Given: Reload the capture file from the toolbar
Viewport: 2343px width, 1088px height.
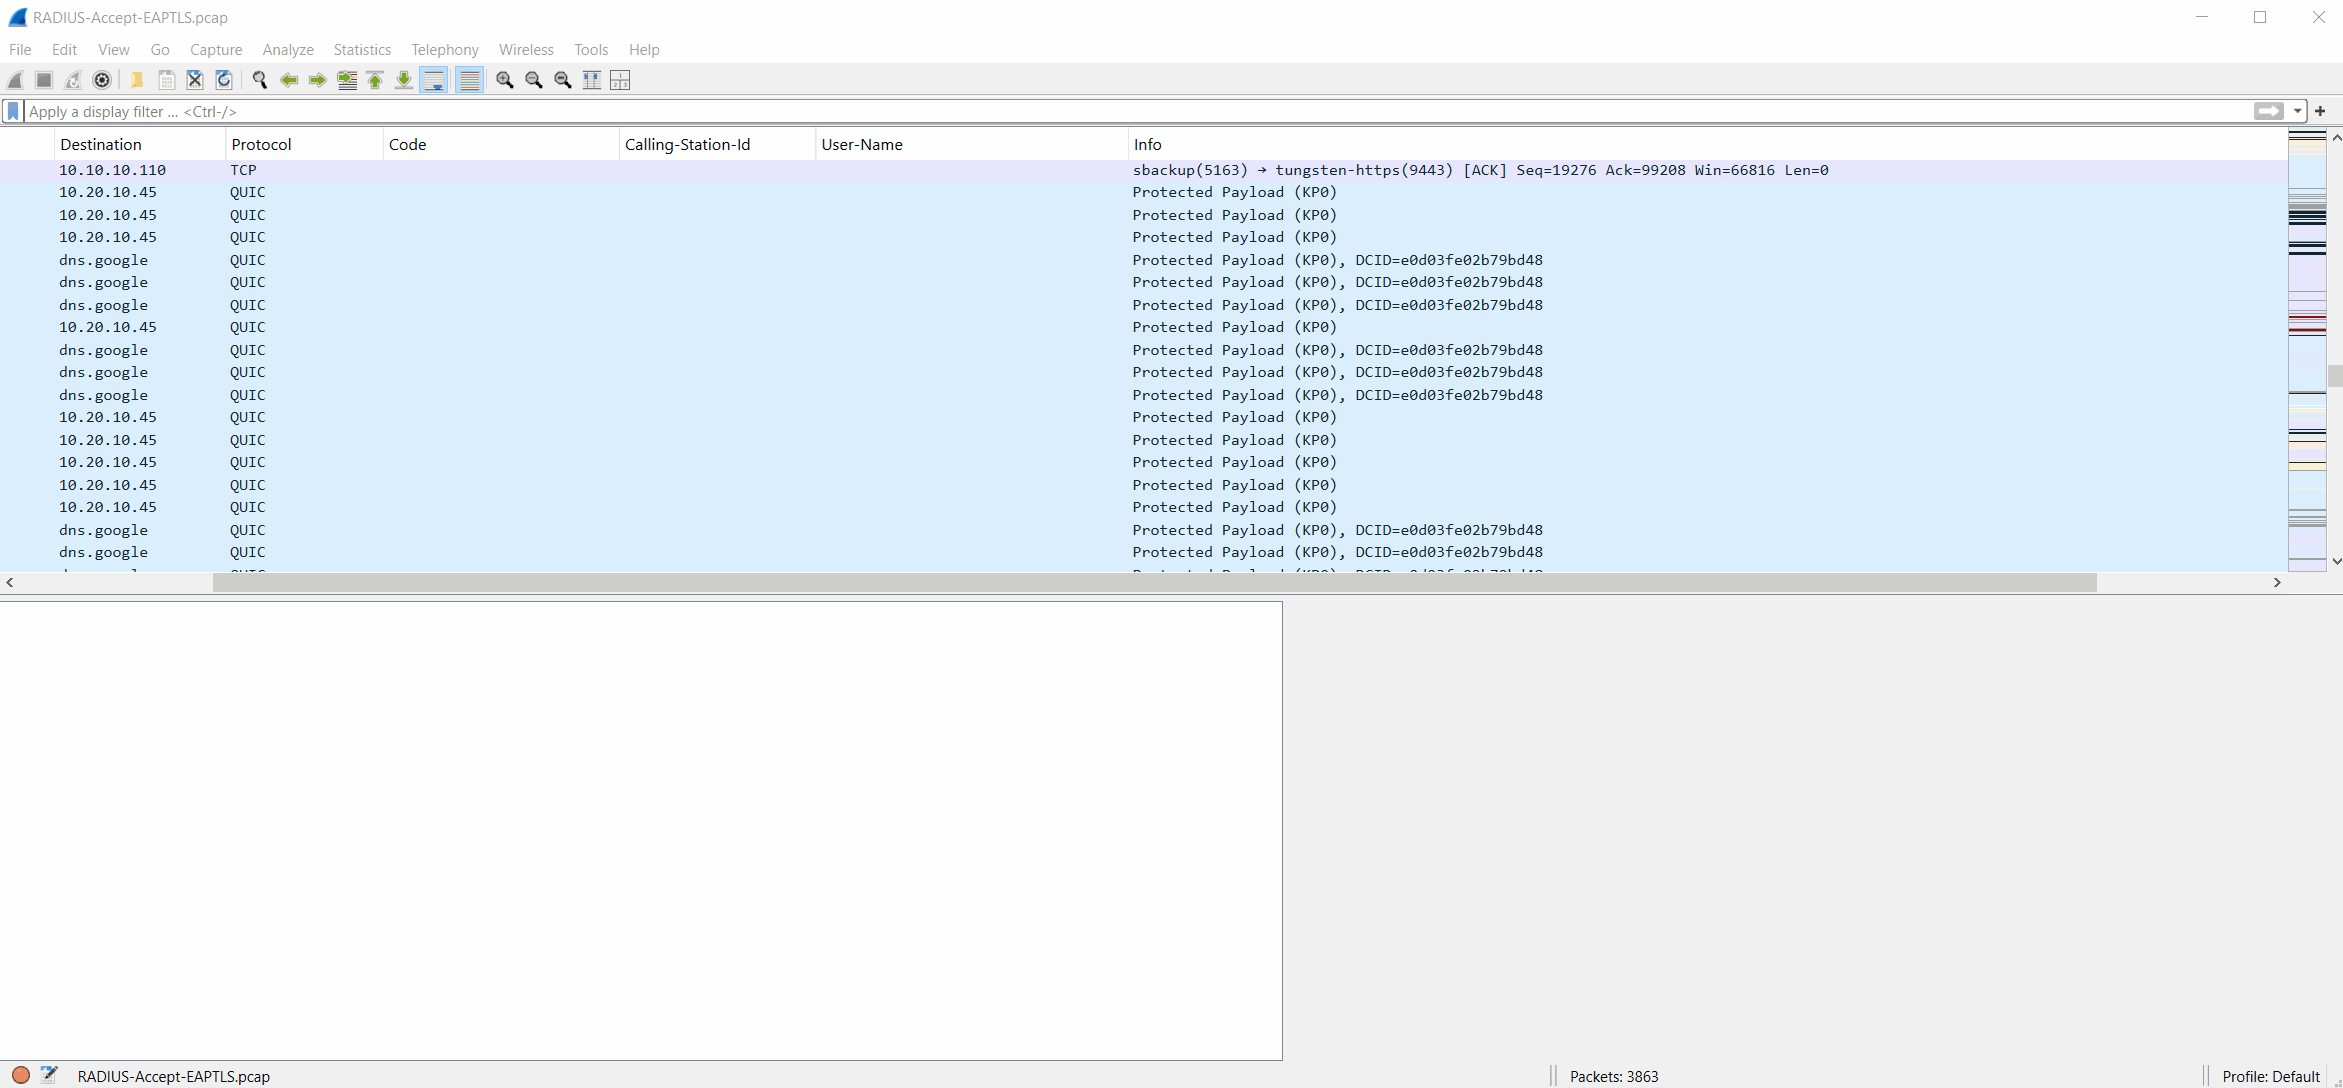Looking at the screenshot, I should tap(224, 80).
